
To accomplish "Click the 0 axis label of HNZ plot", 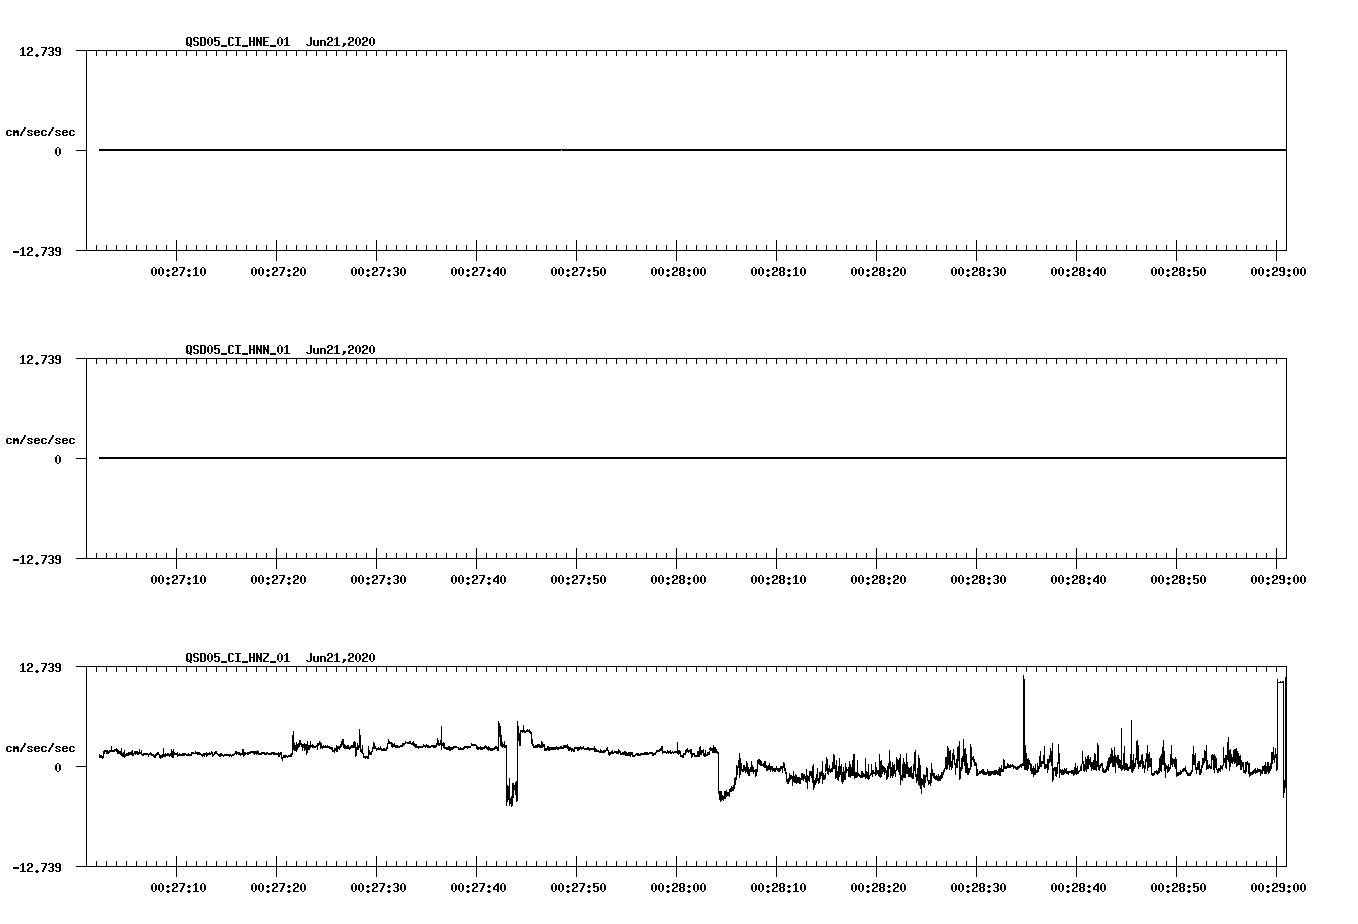I will tap(58, 767).
